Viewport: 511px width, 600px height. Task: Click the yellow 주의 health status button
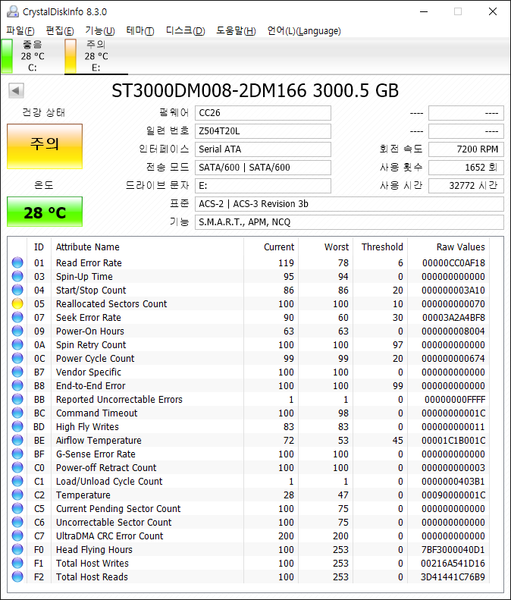[45, 146]
